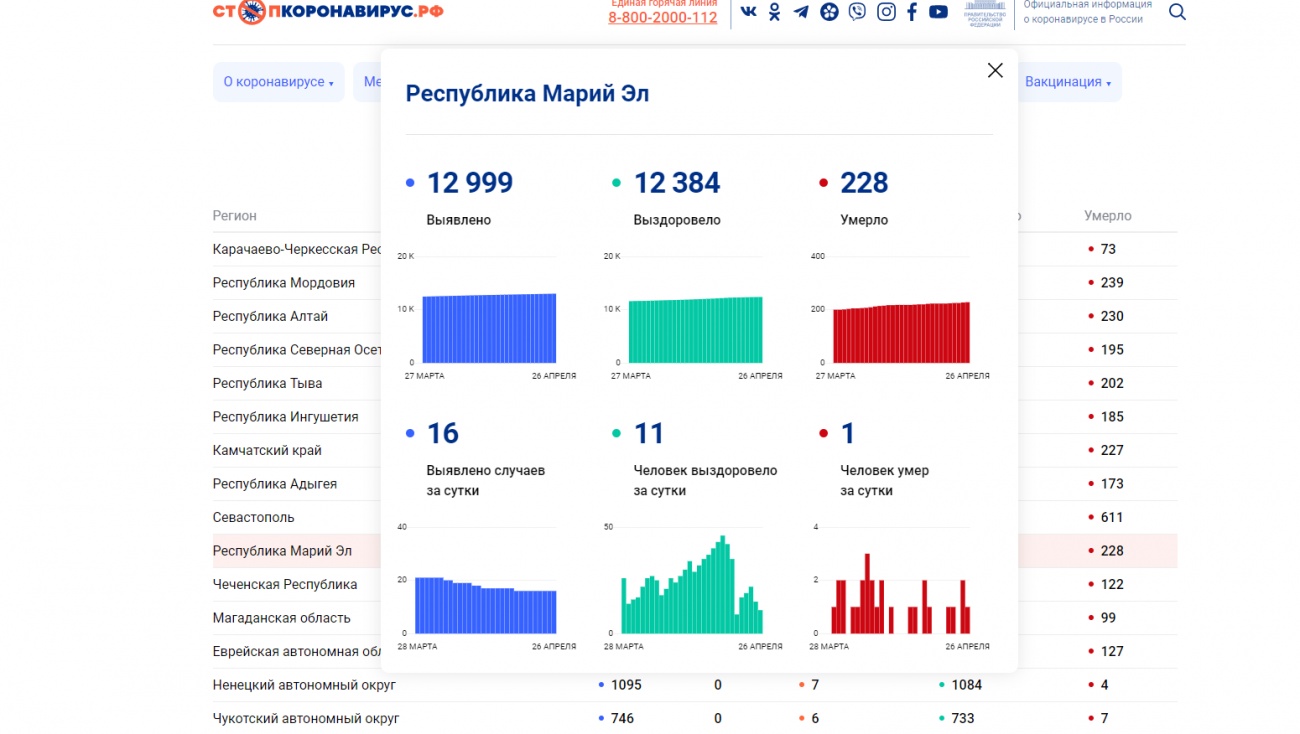Click the Регион column header

click(x=234, y=216)
